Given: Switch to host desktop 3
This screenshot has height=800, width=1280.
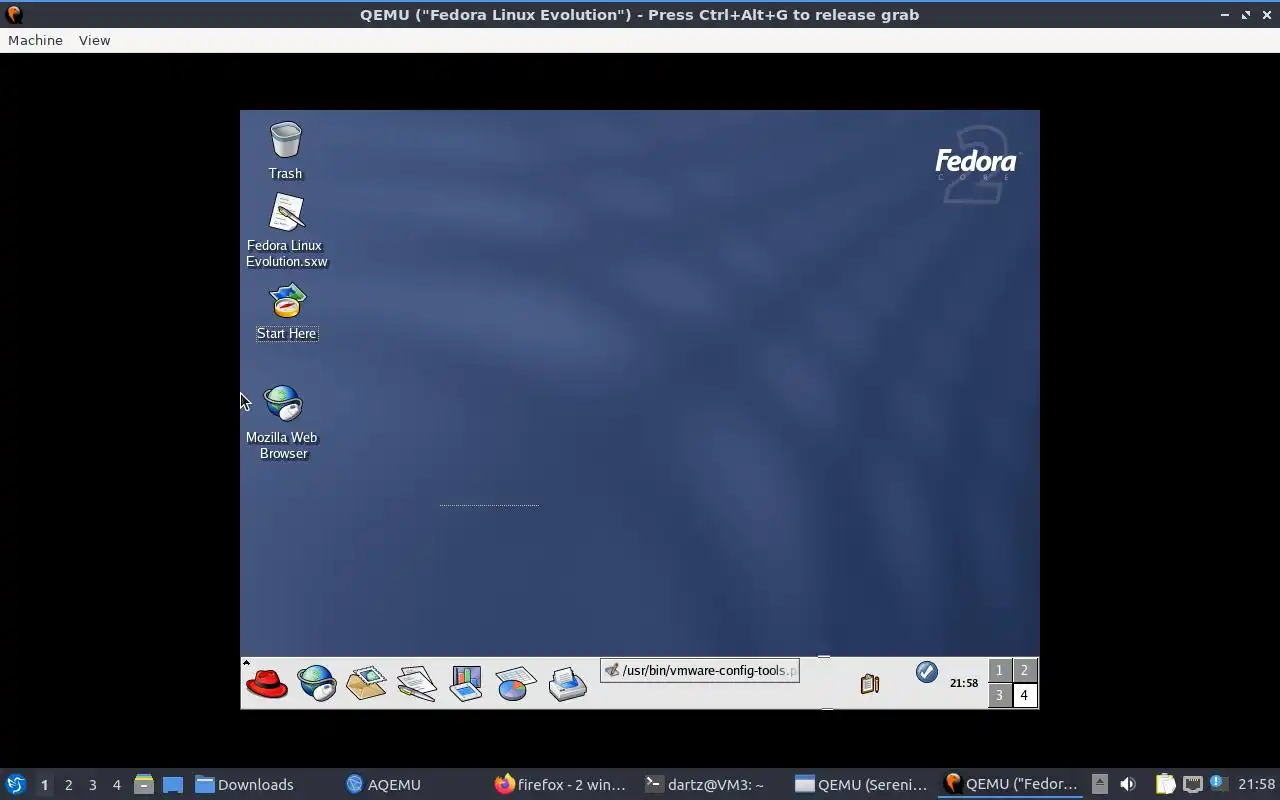Looking at the screenshot, I should 92,785.
